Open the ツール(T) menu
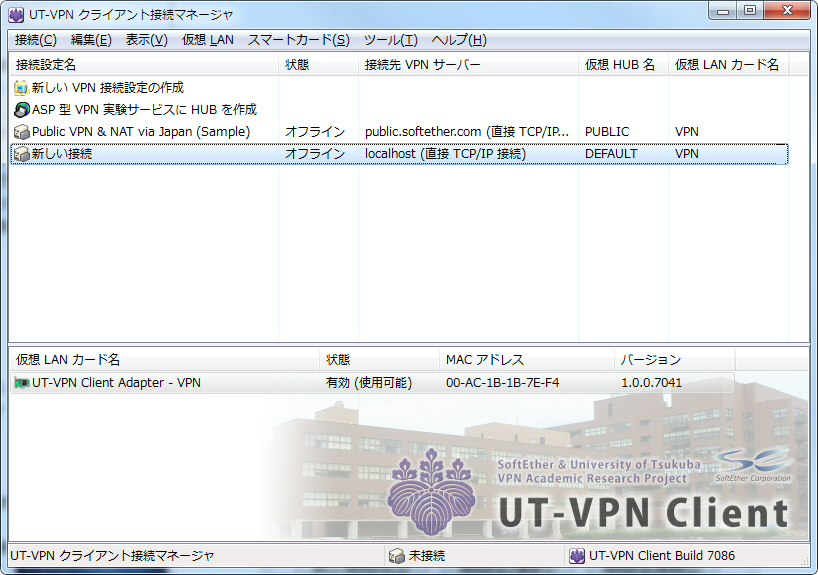The height and width of the screenshot is (575, 818). [x=390, y=40]
